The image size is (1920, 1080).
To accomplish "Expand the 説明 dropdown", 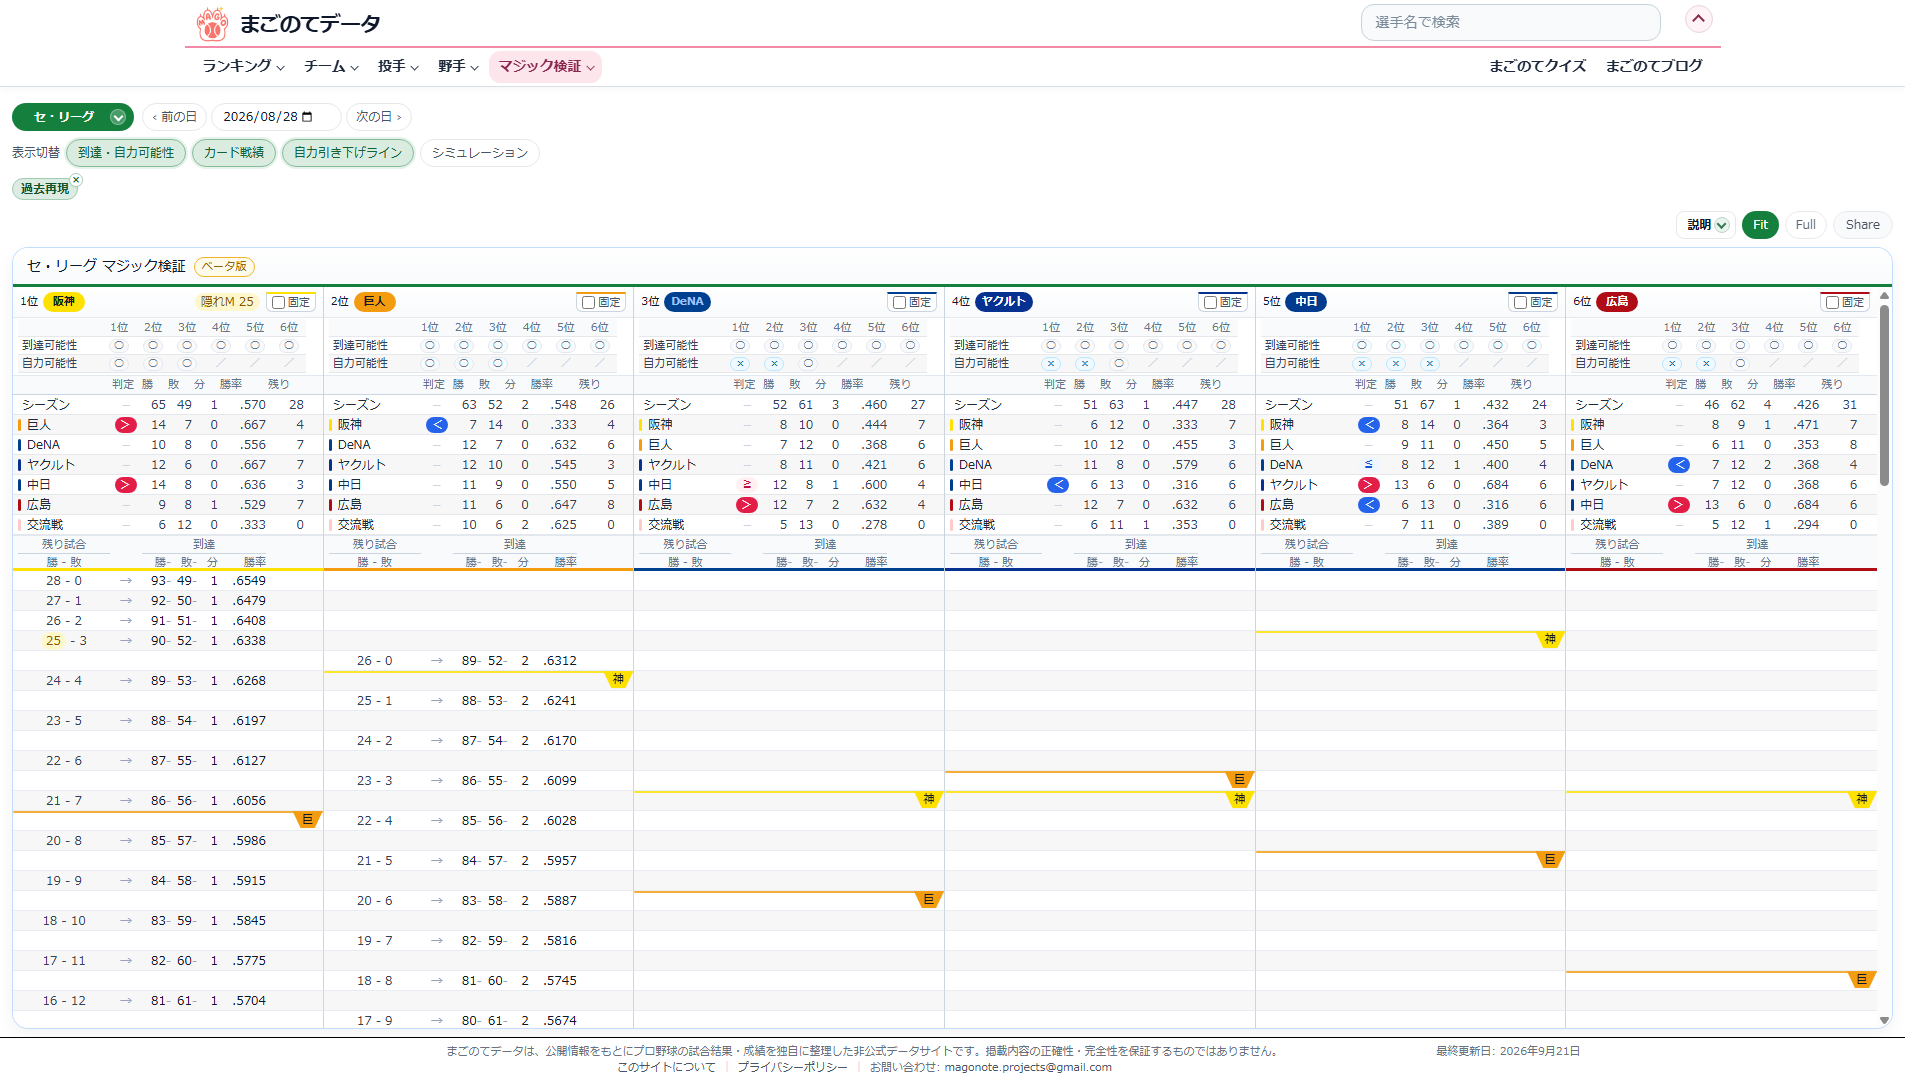I will 1706,225.
